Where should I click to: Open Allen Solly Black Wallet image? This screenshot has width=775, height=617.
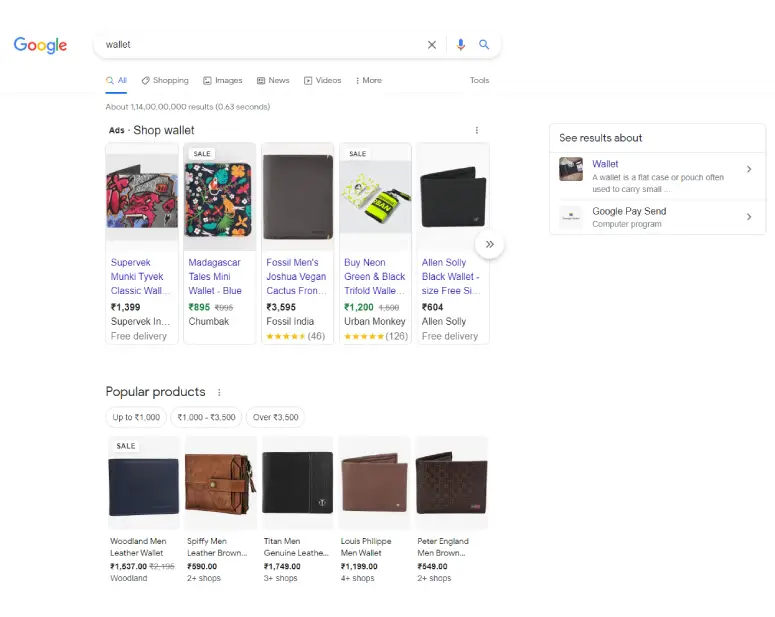(453, 197)
